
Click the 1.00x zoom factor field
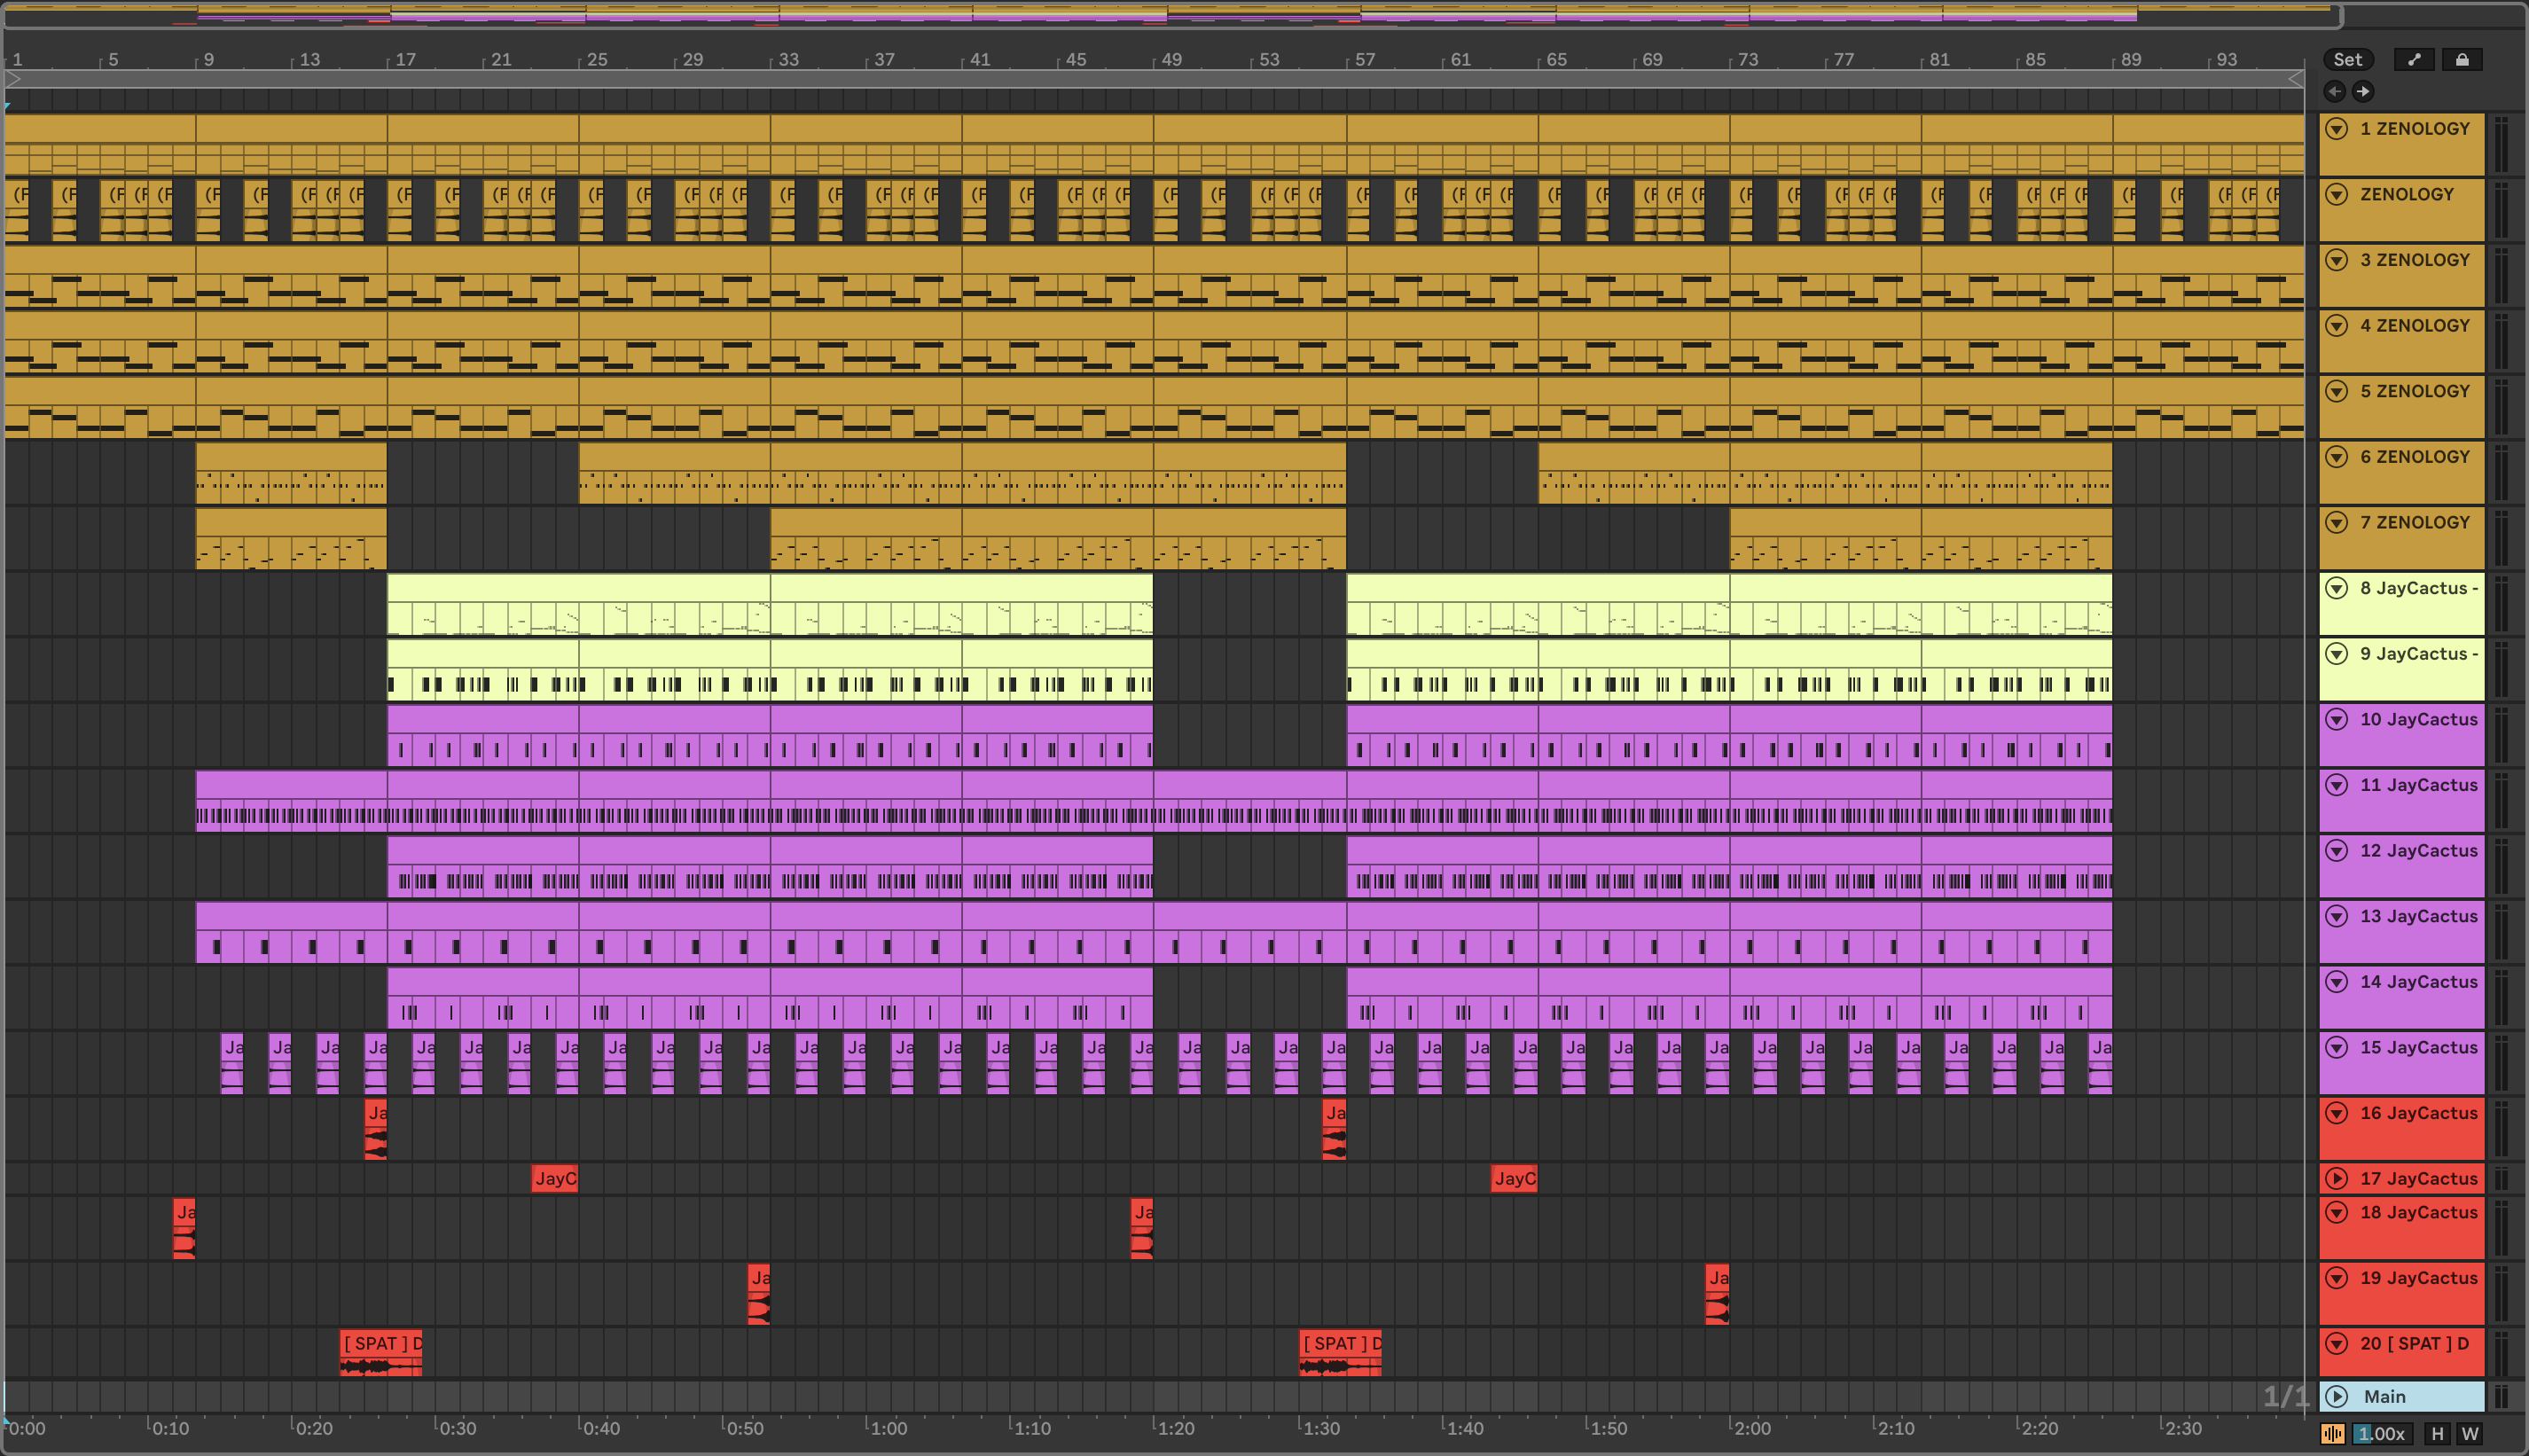click(2381, 1433)
